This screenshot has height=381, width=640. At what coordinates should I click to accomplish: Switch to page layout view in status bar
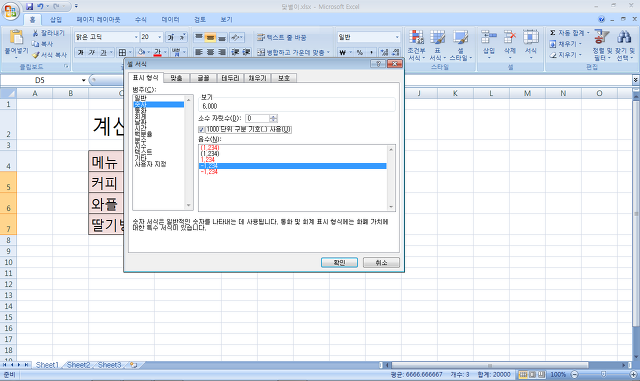532,374
